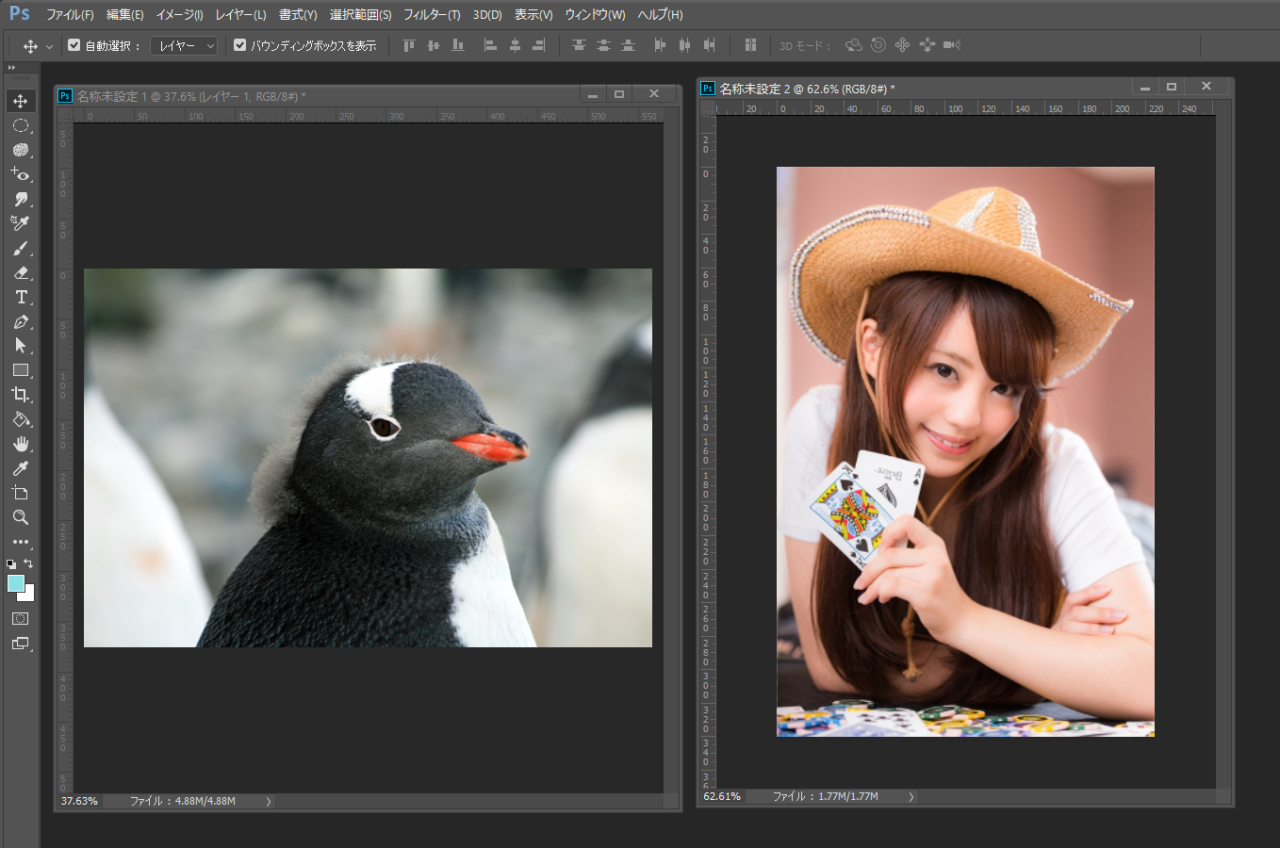Click the align bottom edges icon

(458, 45)
